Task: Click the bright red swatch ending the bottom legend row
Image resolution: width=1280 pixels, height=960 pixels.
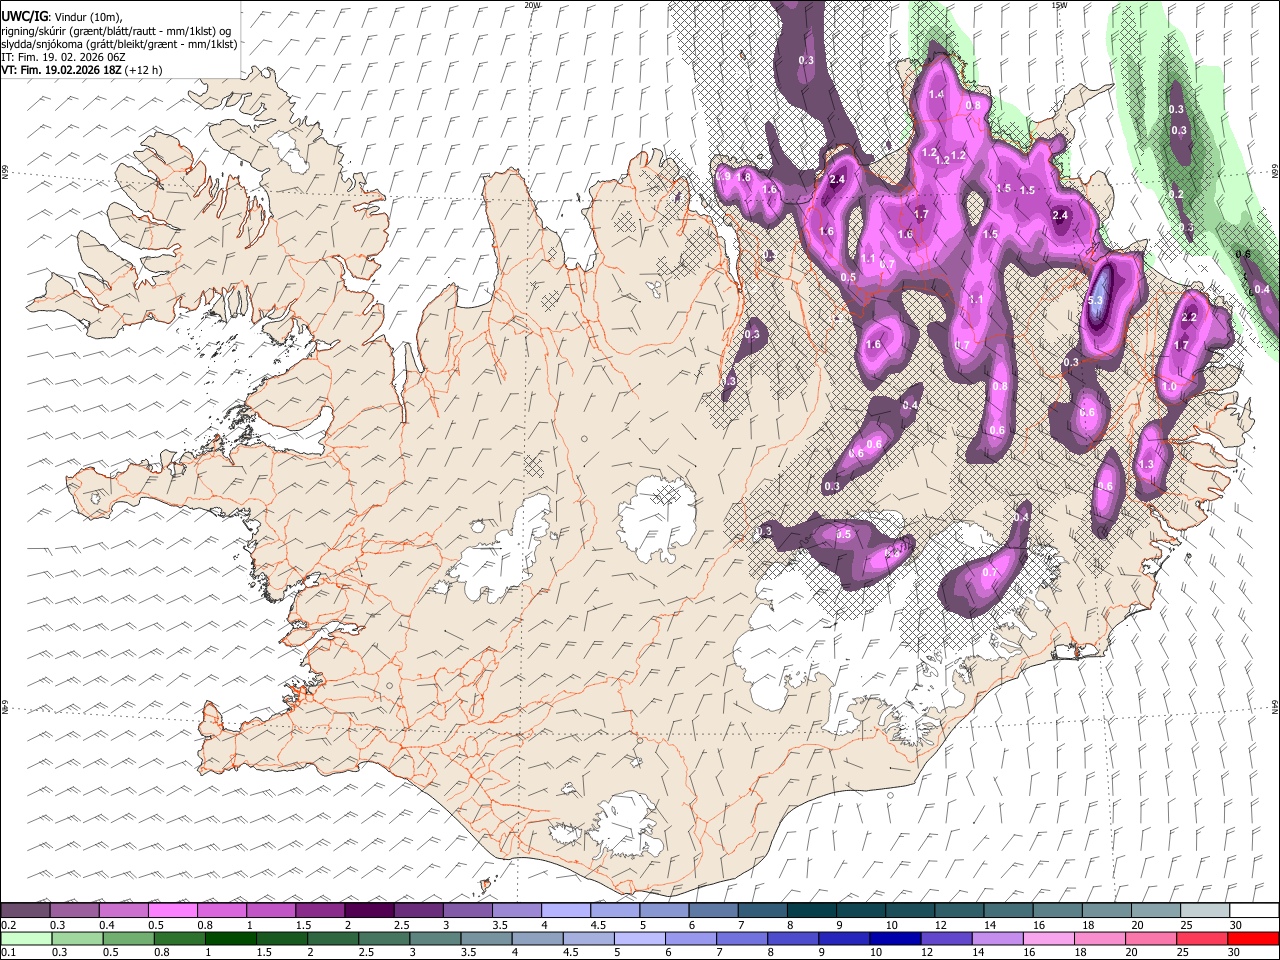Action: [x=1254, y=939]
